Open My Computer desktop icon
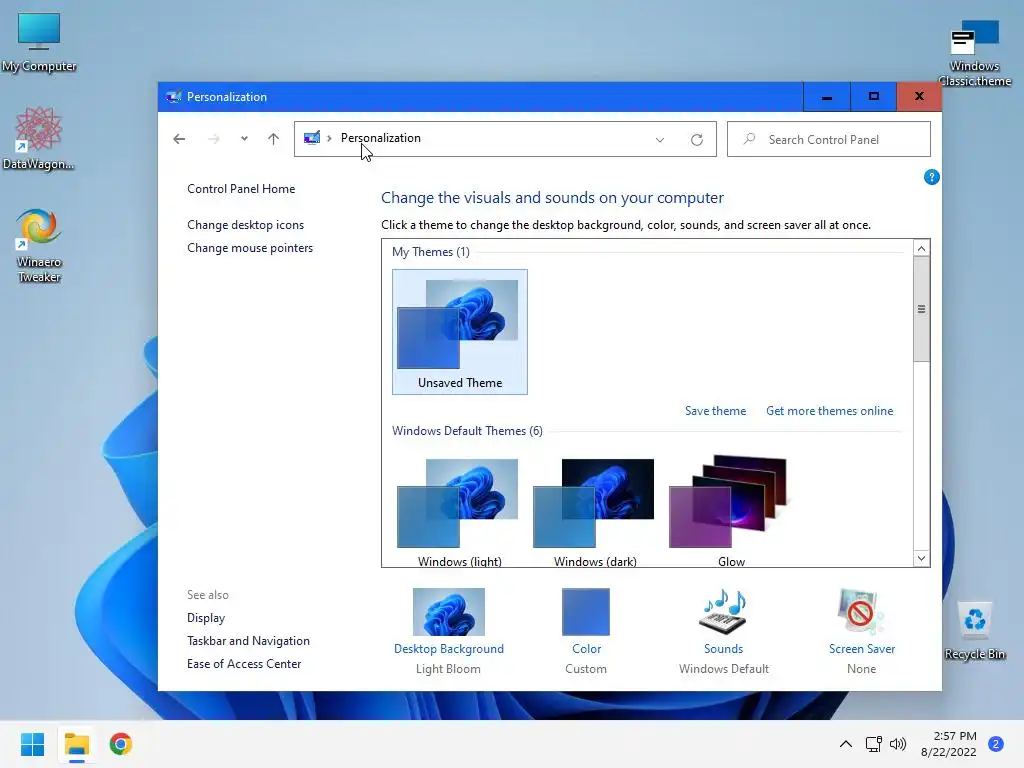This screenshot has width=1024, height=768. pos(39,42)
